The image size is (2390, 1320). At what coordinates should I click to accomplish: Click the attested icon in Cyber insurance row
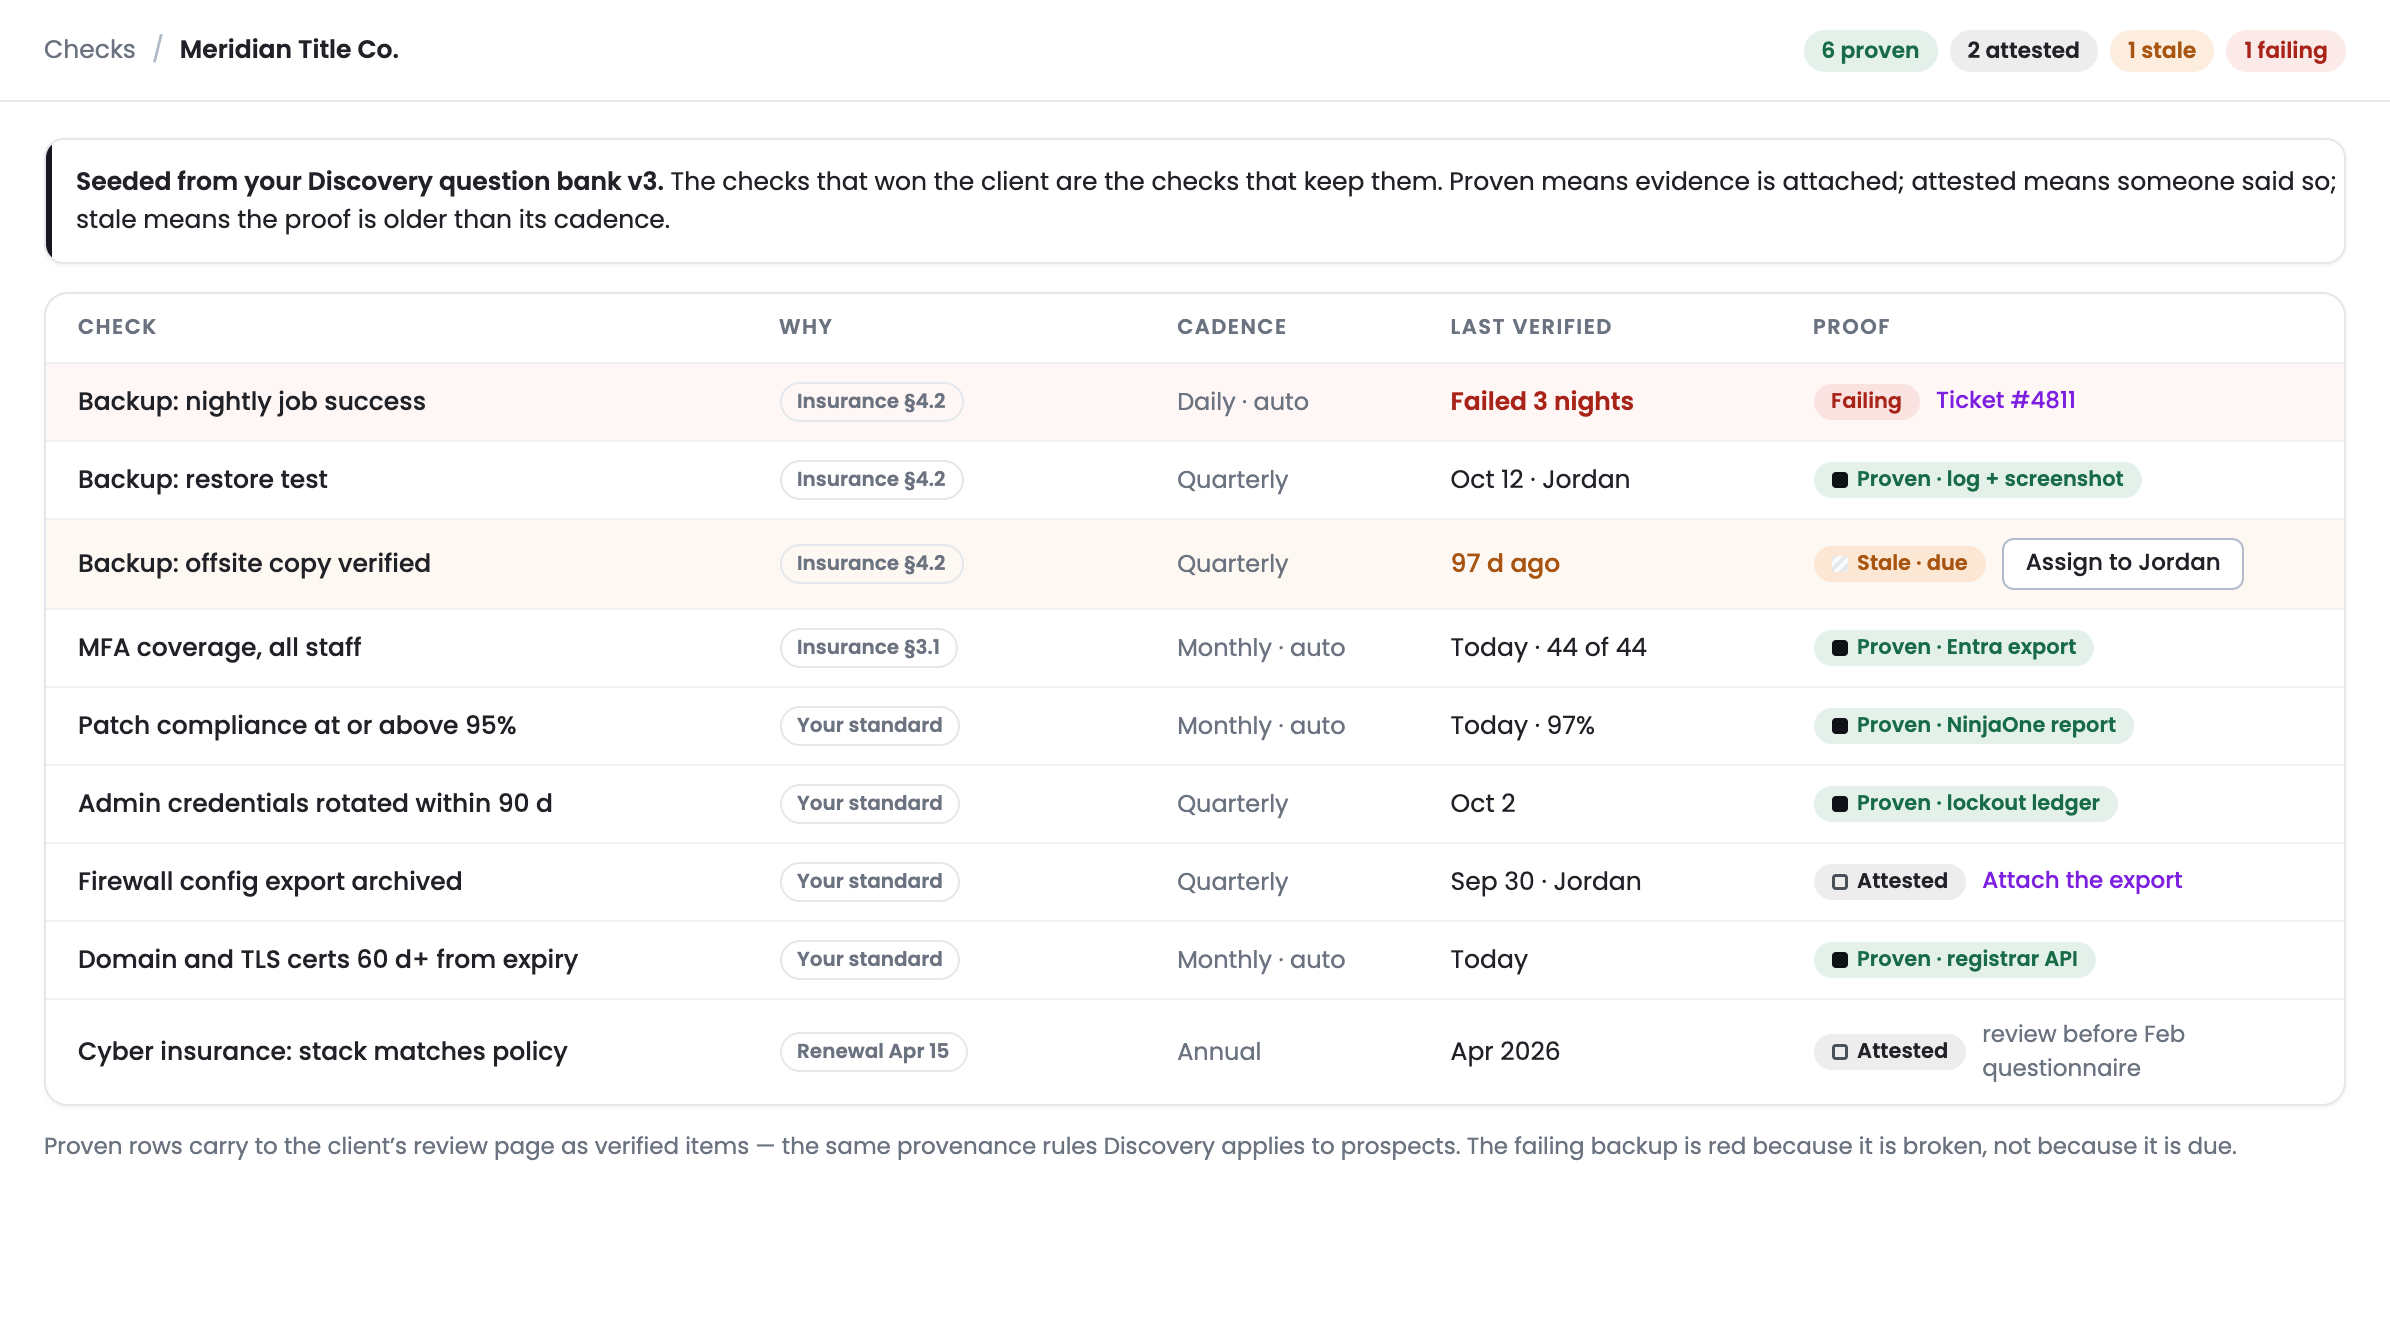tap(1839, 1051)
